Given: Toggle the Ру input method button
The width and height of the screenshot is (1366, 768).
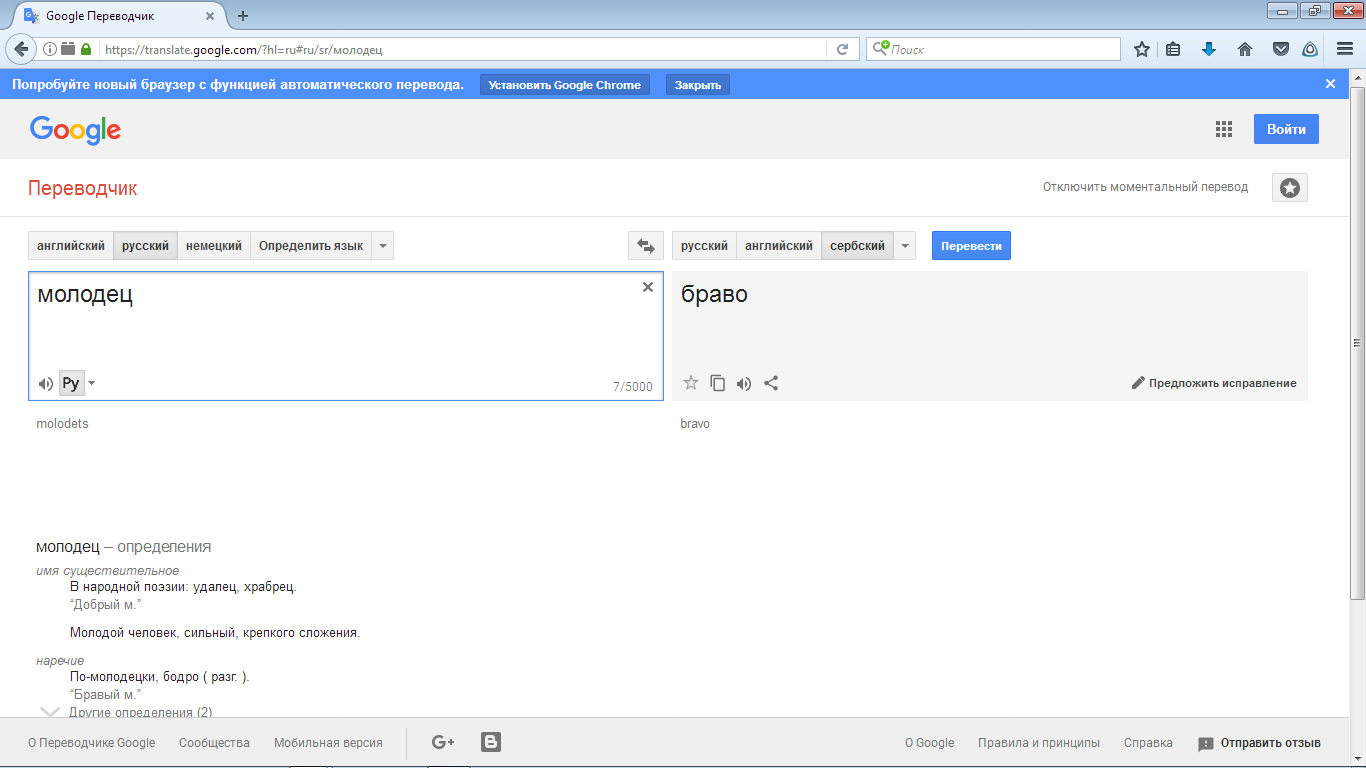Looking at the screenshot, I should pos(71,384).
